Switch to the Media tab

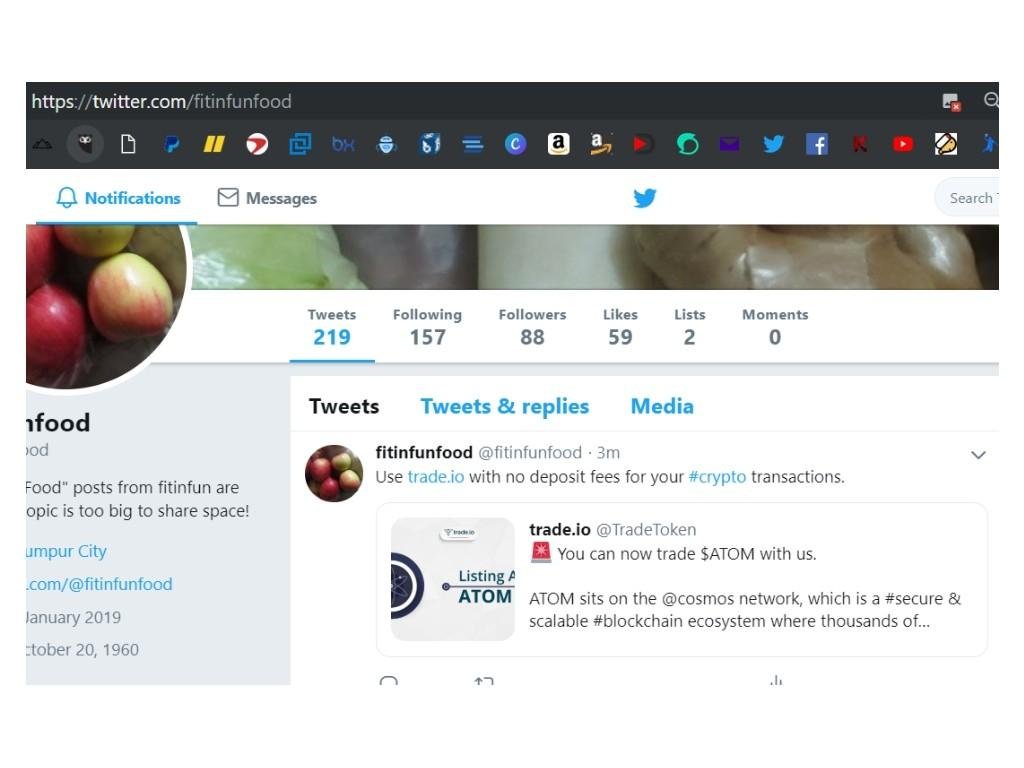click(662, 406)
